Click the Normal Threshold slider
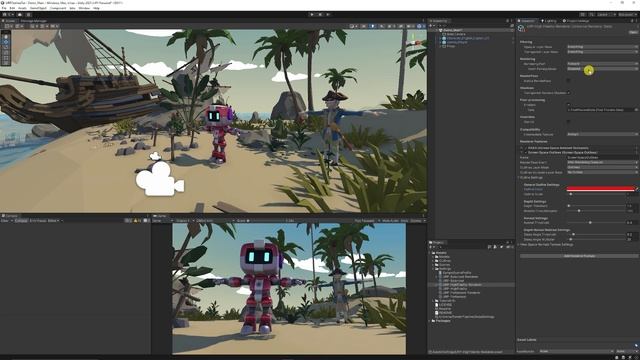This screenshot has height=360, width=640. pyautogui.click(x=597, y=223)
